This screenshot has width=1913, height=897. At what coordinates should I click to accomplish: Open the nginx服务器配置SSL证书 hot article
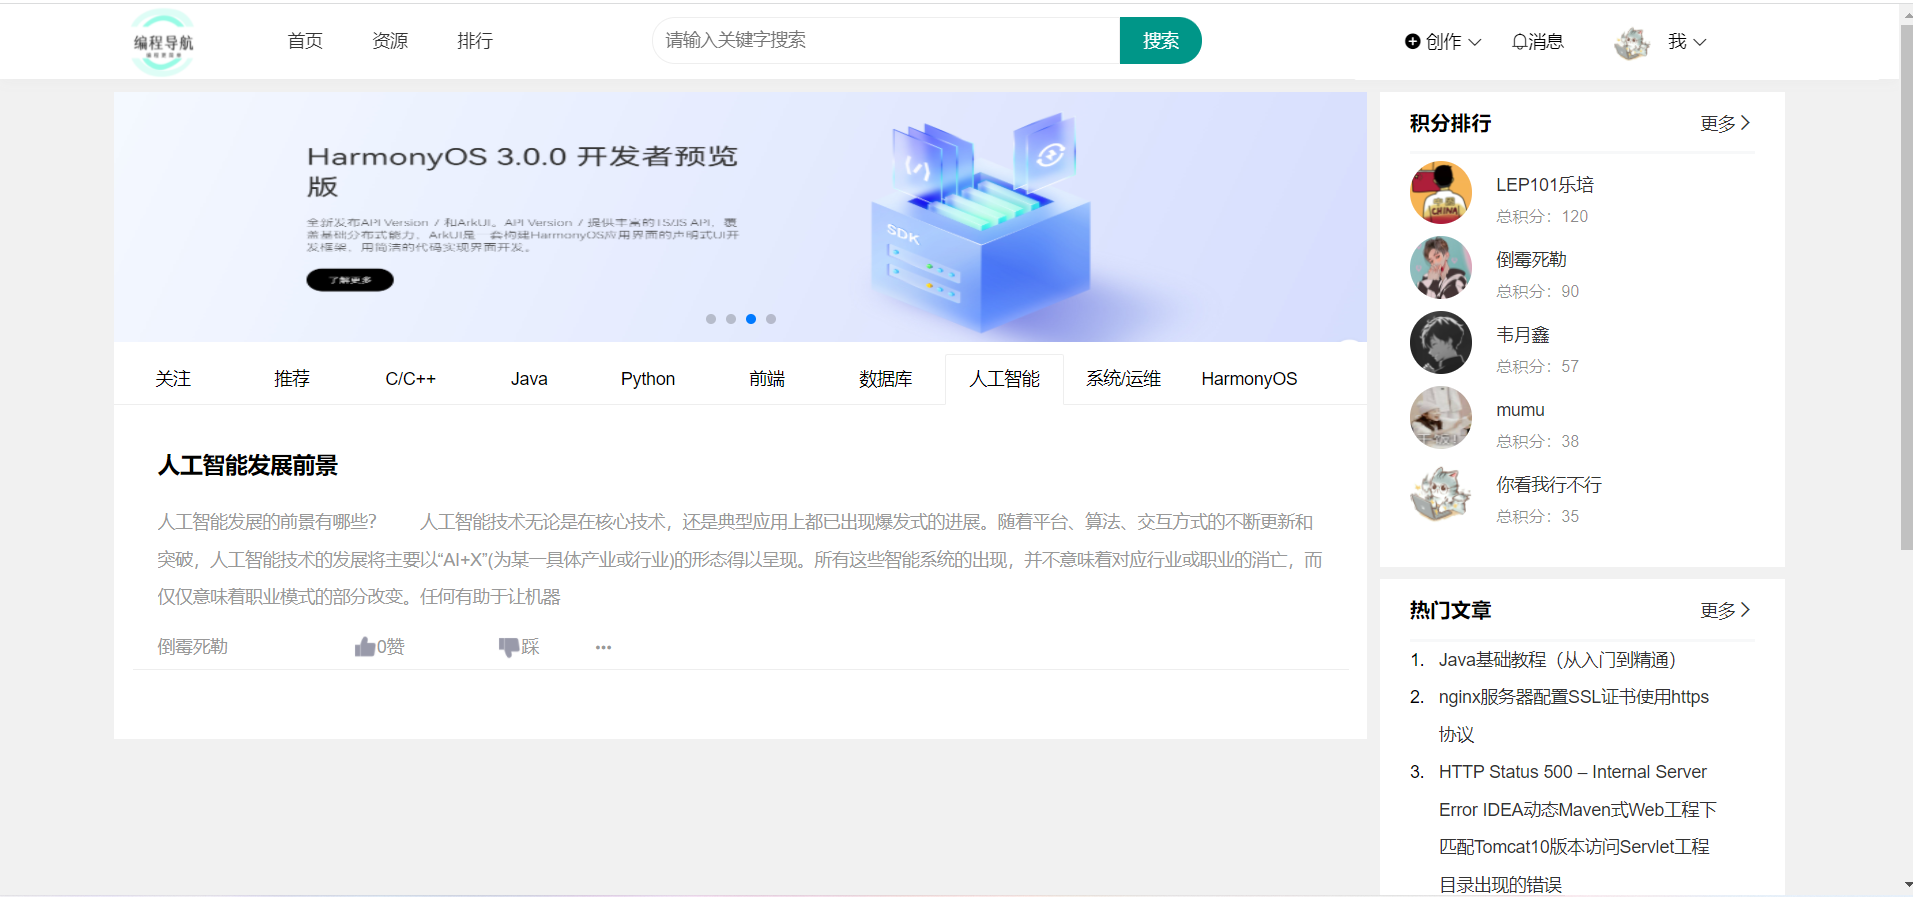1574,716
